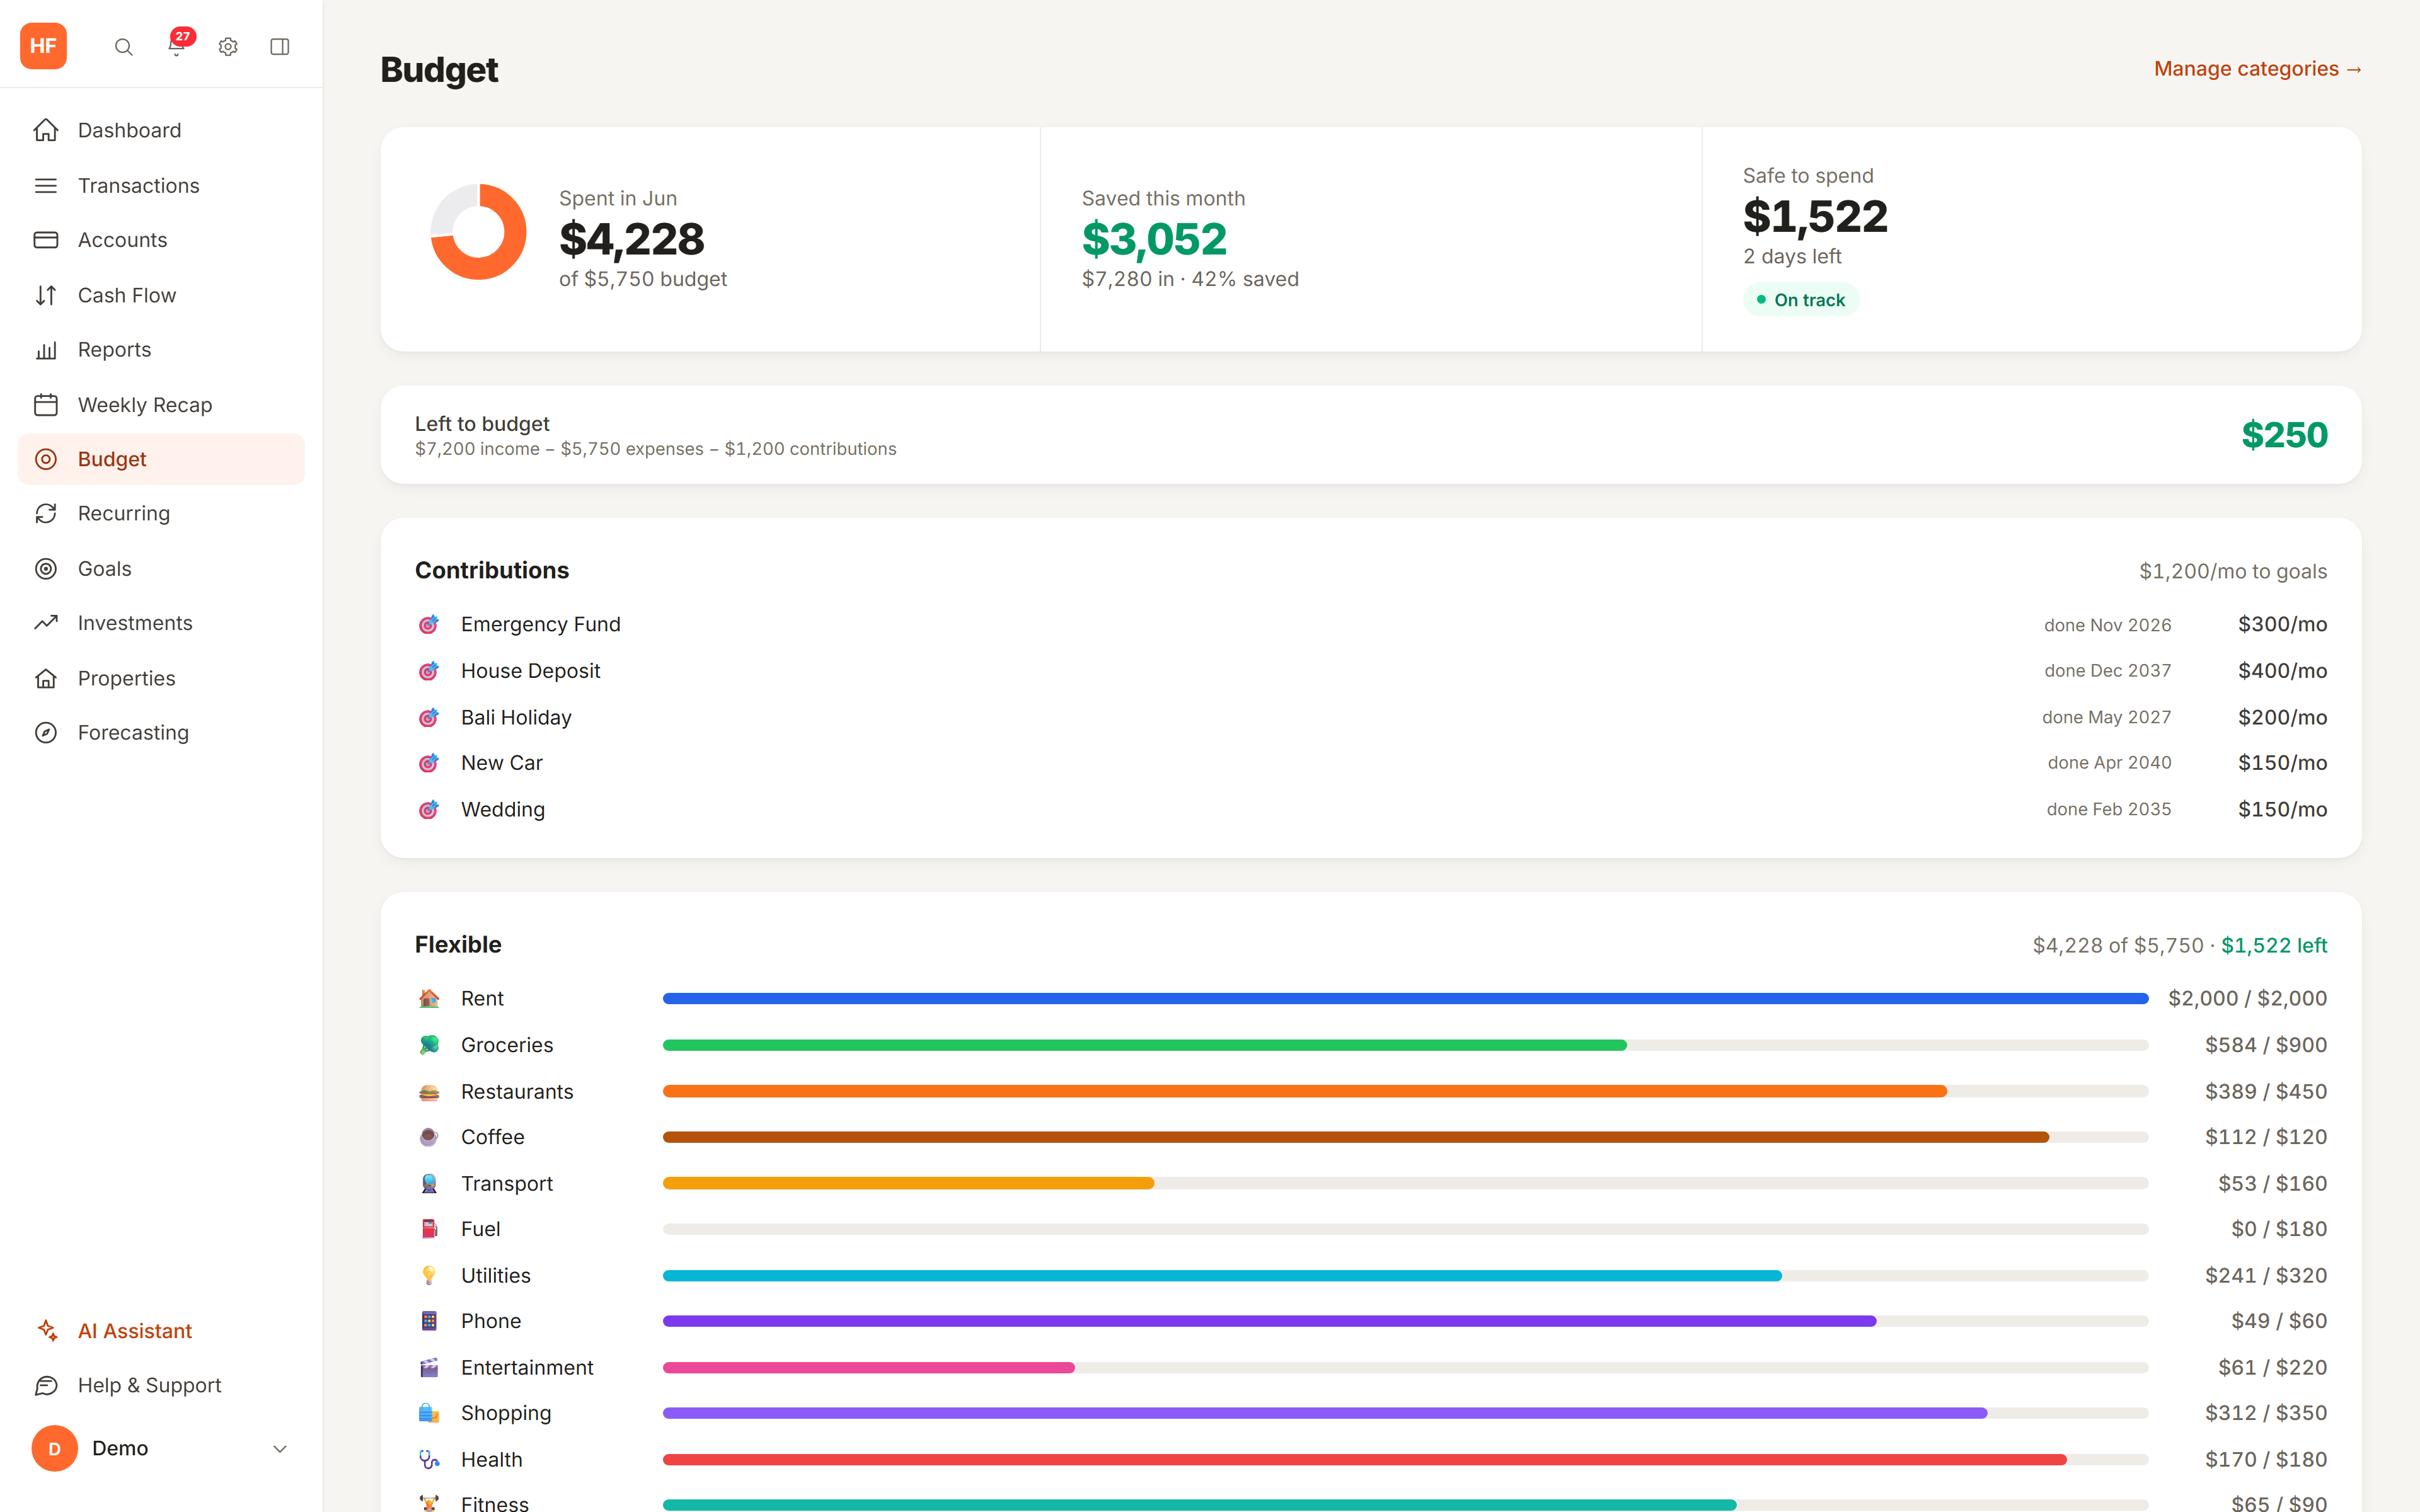Viewport: 2420px width, 1512px height.
Task: Click the HF app logo
Action: point(43,46)
